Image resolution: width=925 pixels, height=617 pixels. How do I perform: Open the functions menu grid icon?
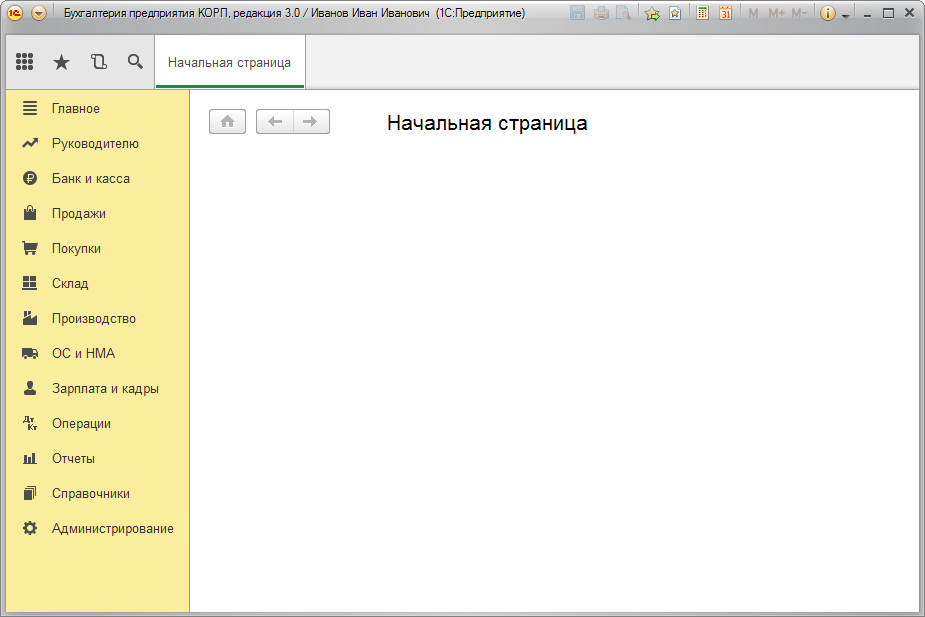click(x=25, y=62)
